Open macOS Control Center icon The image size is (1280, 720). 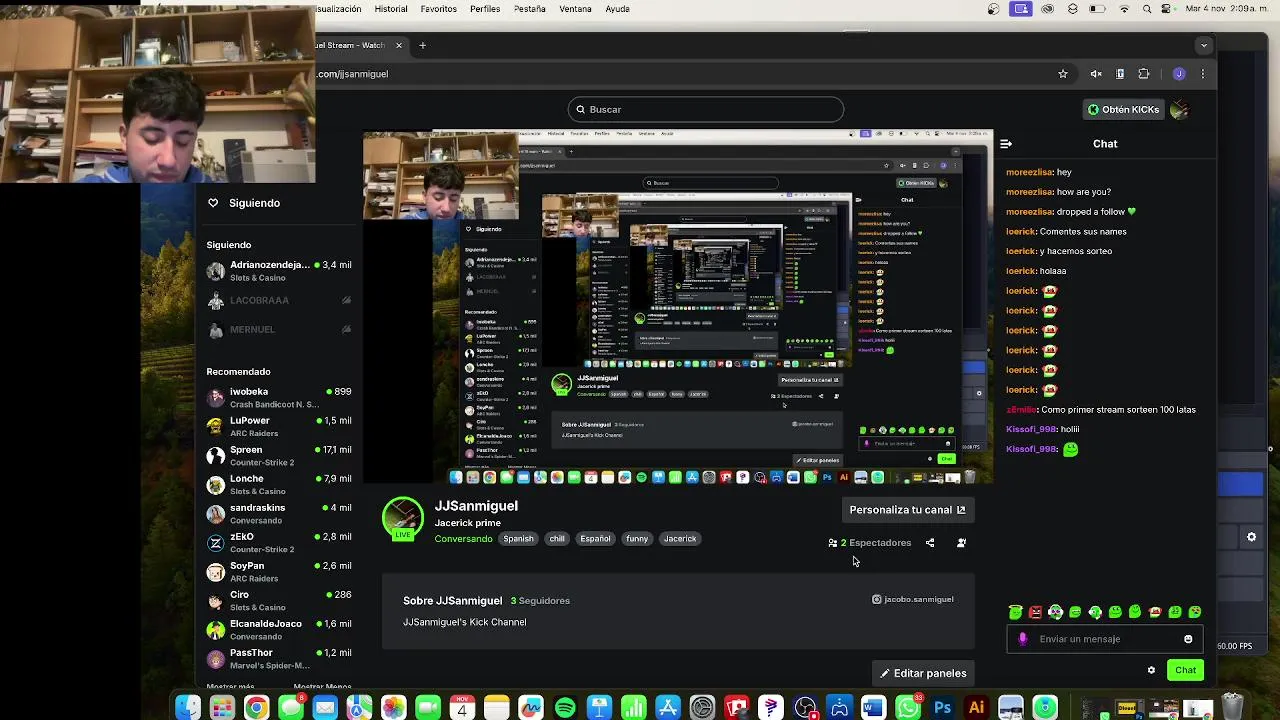tap(1165, 9)
